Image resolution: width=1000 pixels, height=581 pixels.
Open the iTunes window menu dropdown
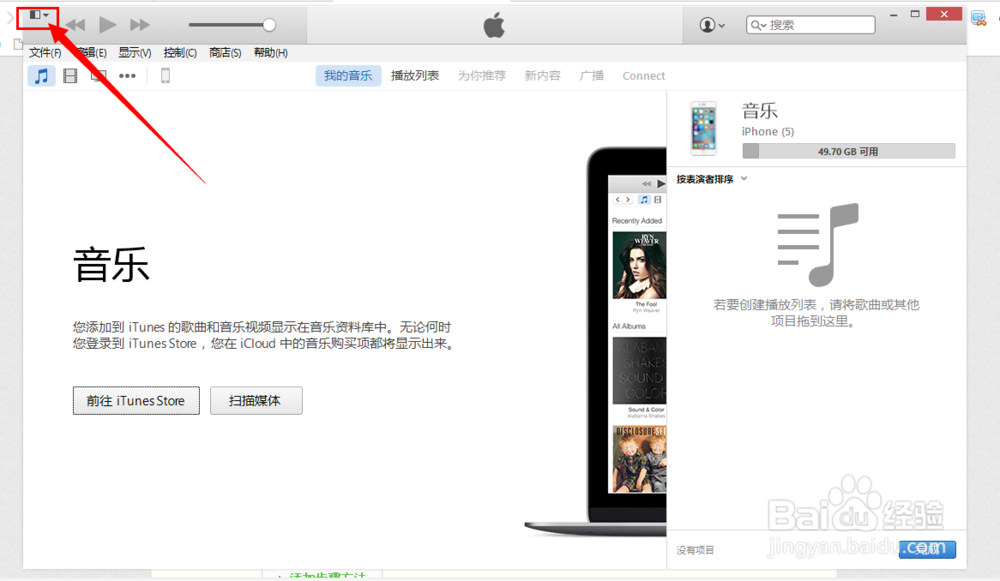[x=38, y=15]
